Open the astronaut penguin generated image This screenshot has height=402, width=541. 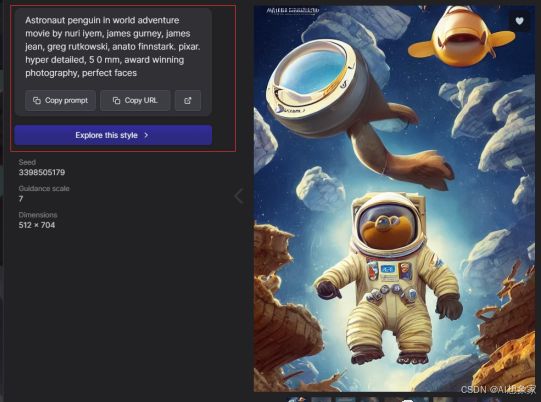394,198
